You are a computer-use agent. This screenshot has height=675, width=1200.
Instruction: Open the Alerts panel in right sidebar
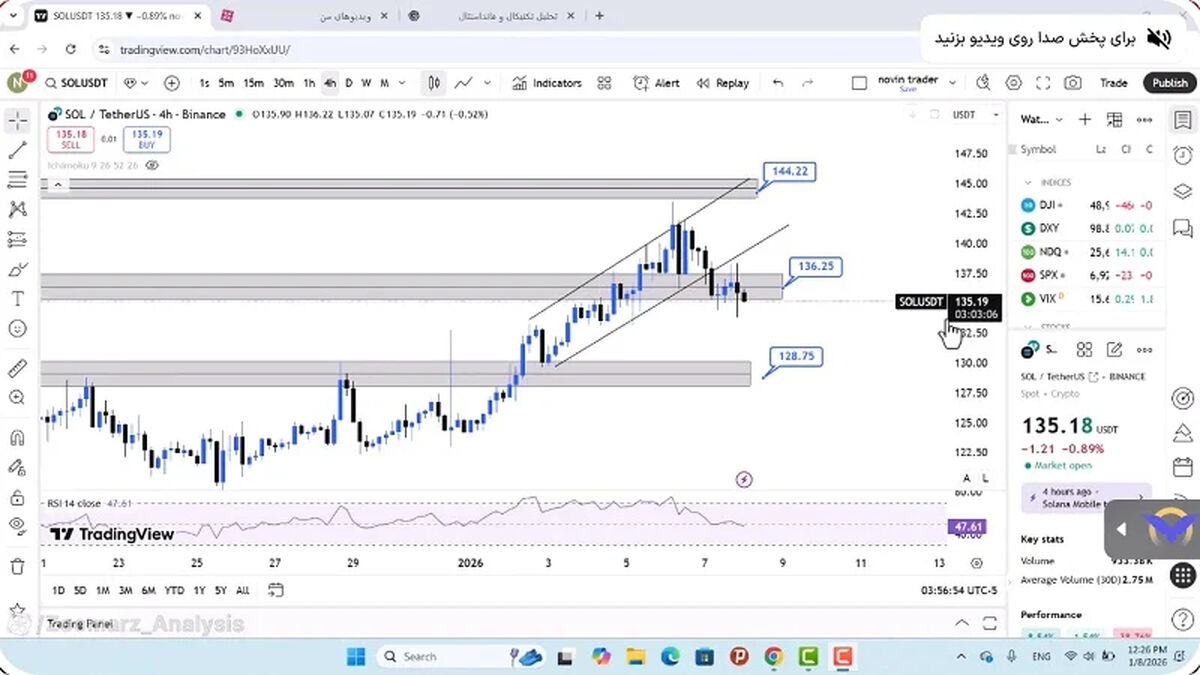[1182, 155]
